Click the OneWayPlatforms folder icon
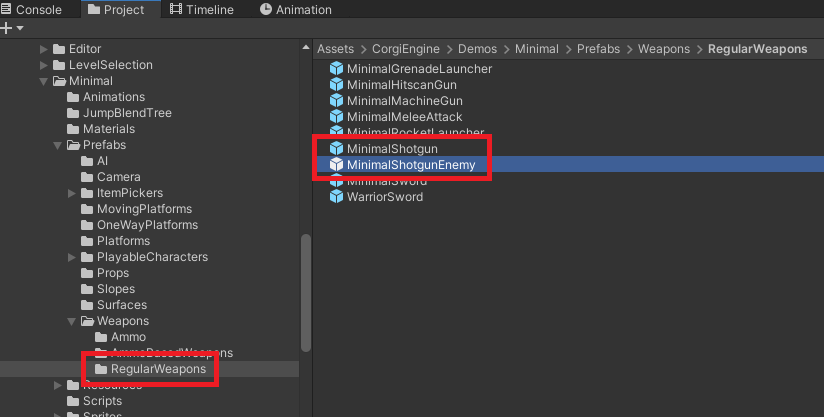 tap(87, 225)
